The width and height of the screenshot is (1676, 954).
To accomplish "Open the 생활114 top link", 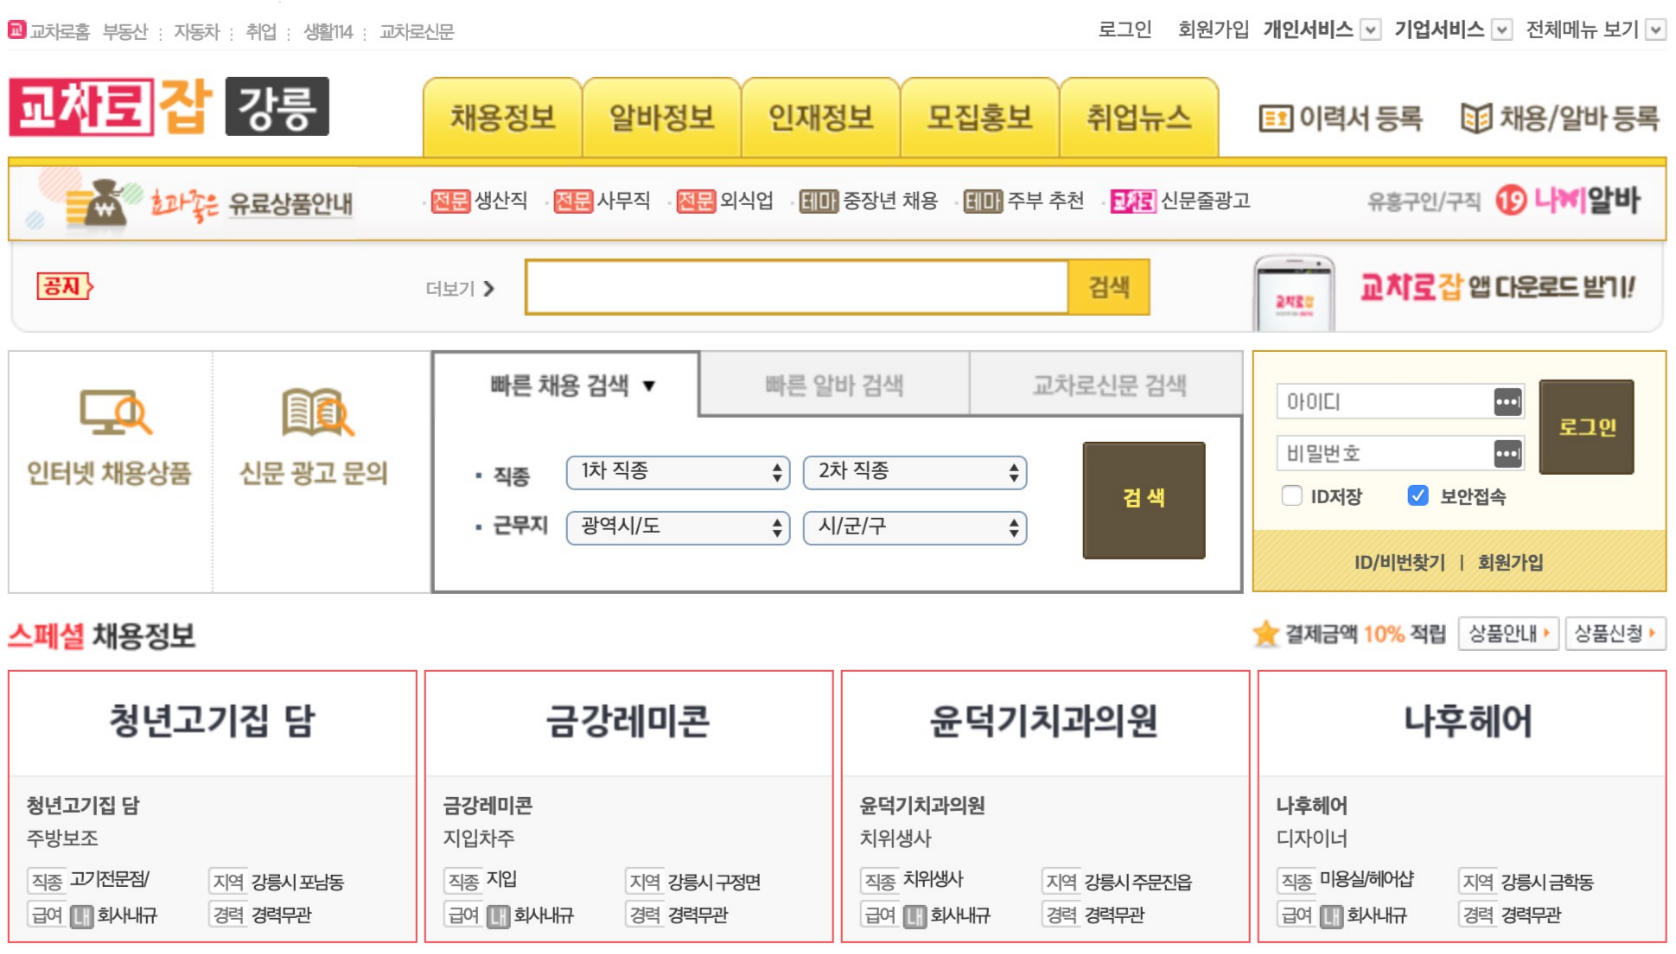I will (x=328, y=32).
